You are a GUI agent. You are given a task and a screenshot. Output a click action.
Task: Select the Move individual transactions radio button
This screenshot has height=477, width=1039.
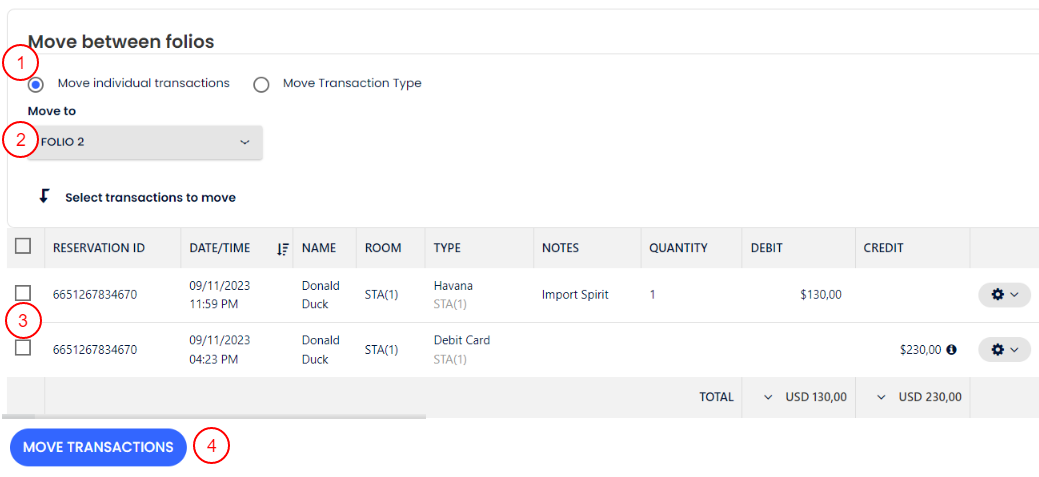pos(36,84)
